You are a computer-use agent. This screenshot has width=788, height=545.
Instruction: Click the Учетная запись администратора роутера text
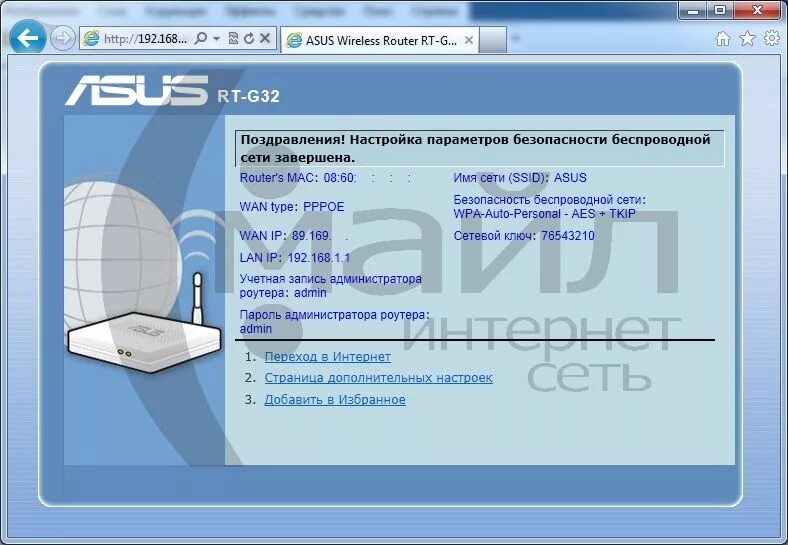[331, 286]
